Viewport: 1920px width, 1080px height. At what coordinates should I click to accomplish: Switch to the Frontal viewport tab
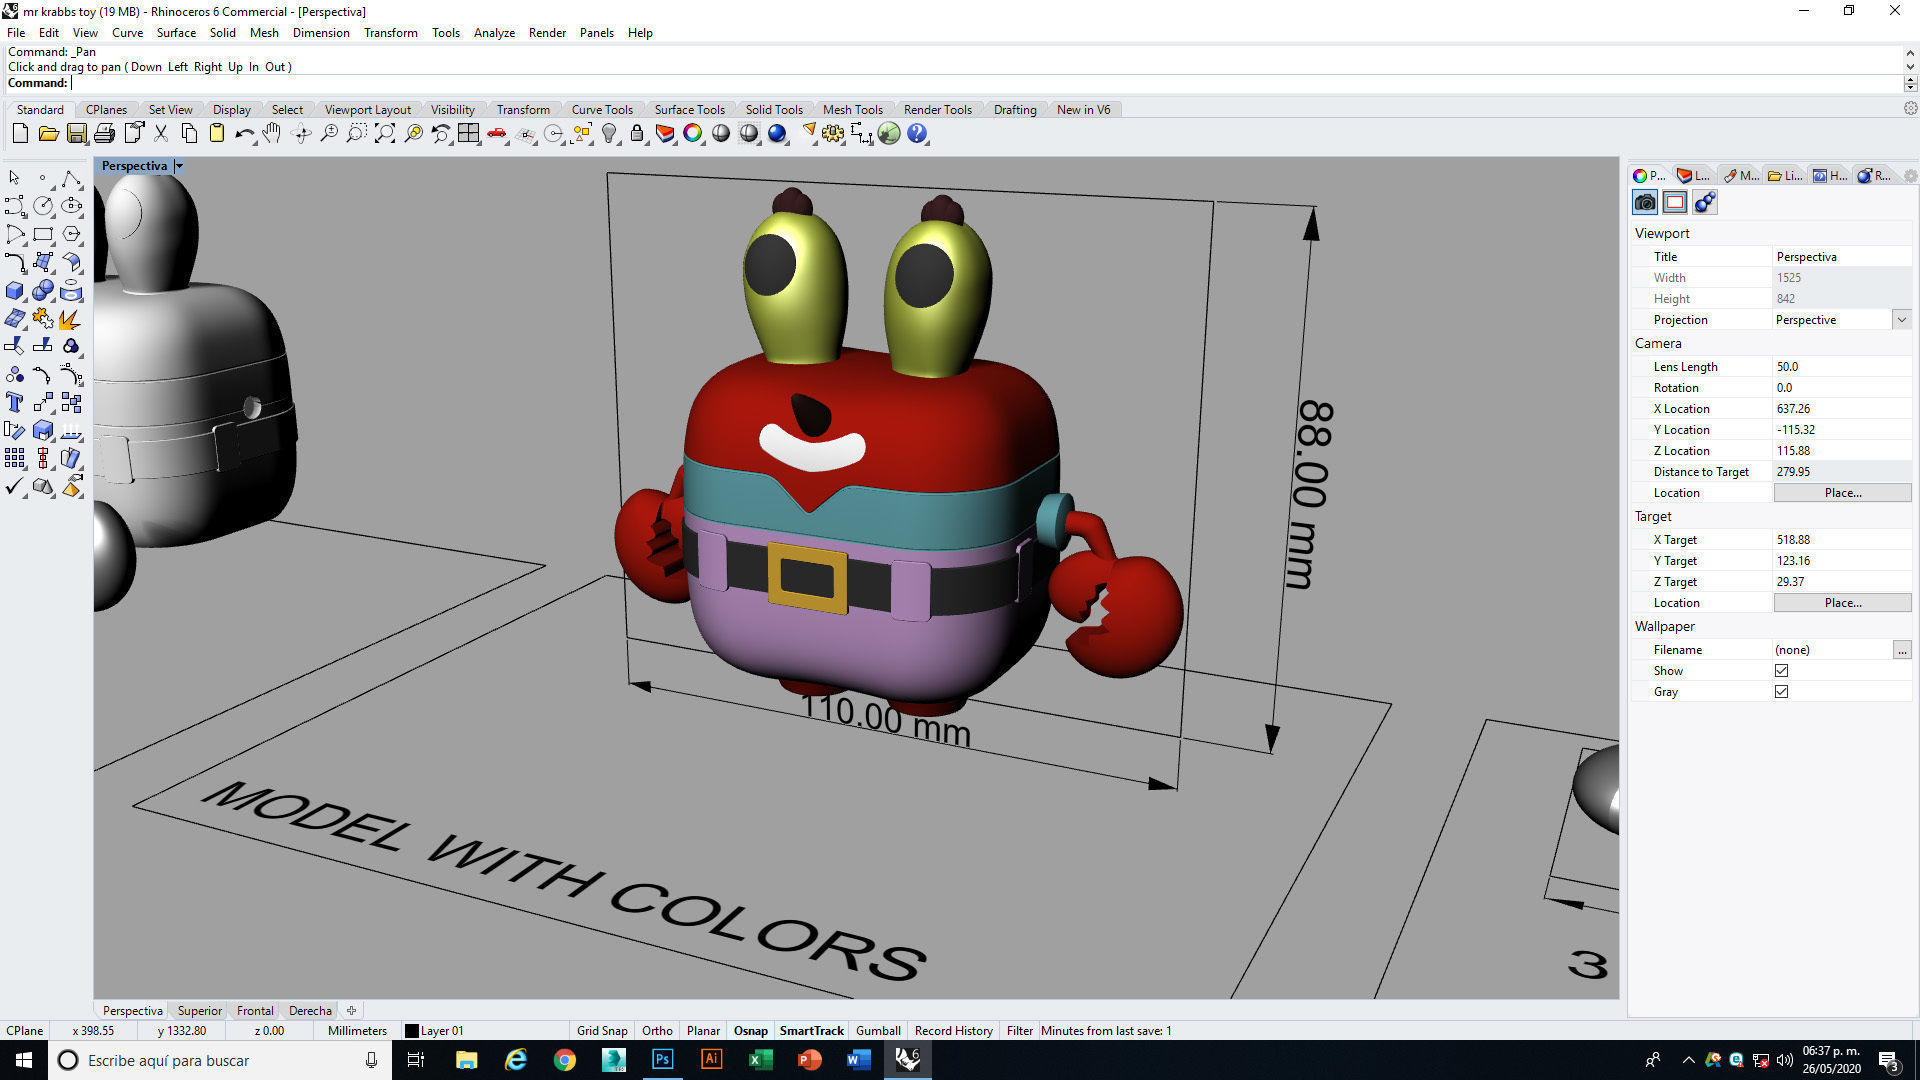click(x=255, y=1011)
